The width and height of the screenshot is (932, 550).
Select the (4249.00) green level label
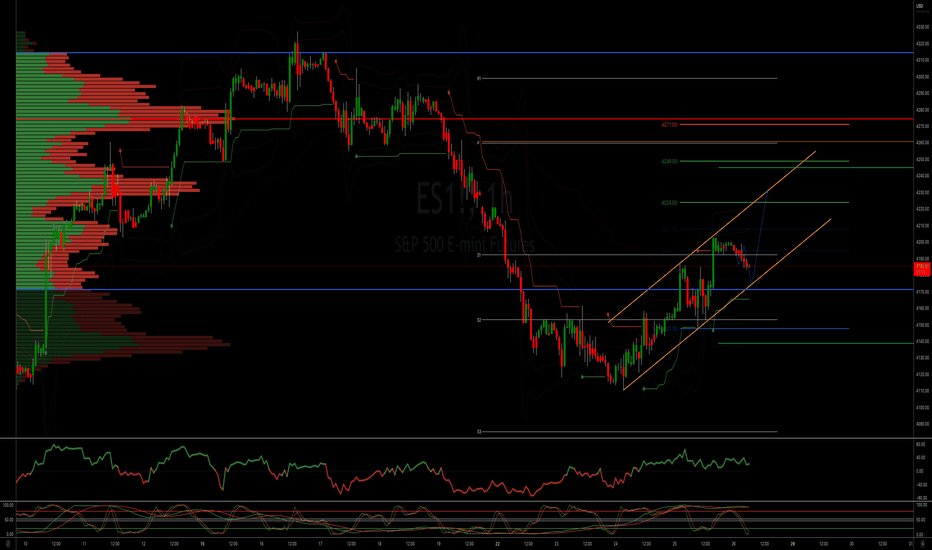[x=669, y=161]
